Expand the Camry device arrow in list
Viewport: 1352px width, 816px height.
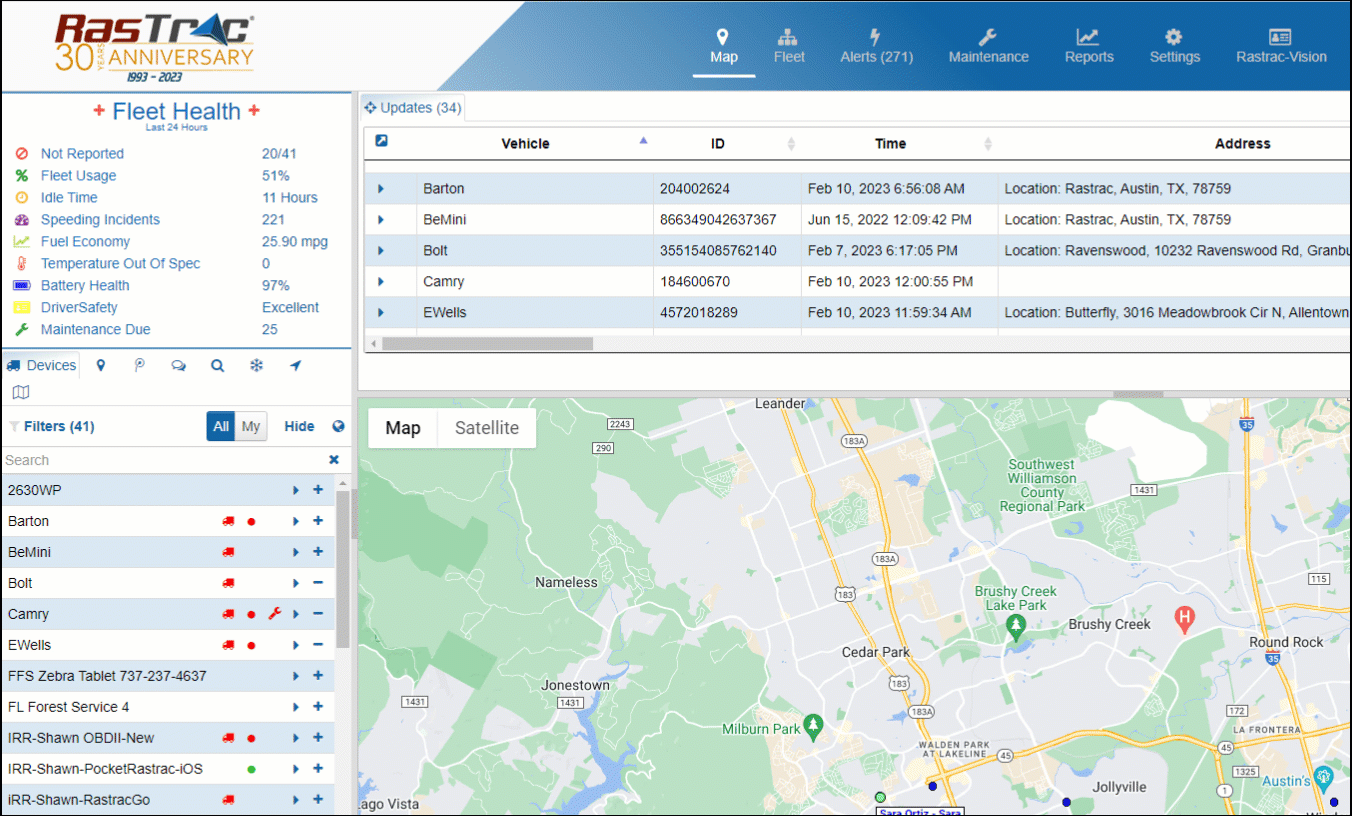(296, 614)
